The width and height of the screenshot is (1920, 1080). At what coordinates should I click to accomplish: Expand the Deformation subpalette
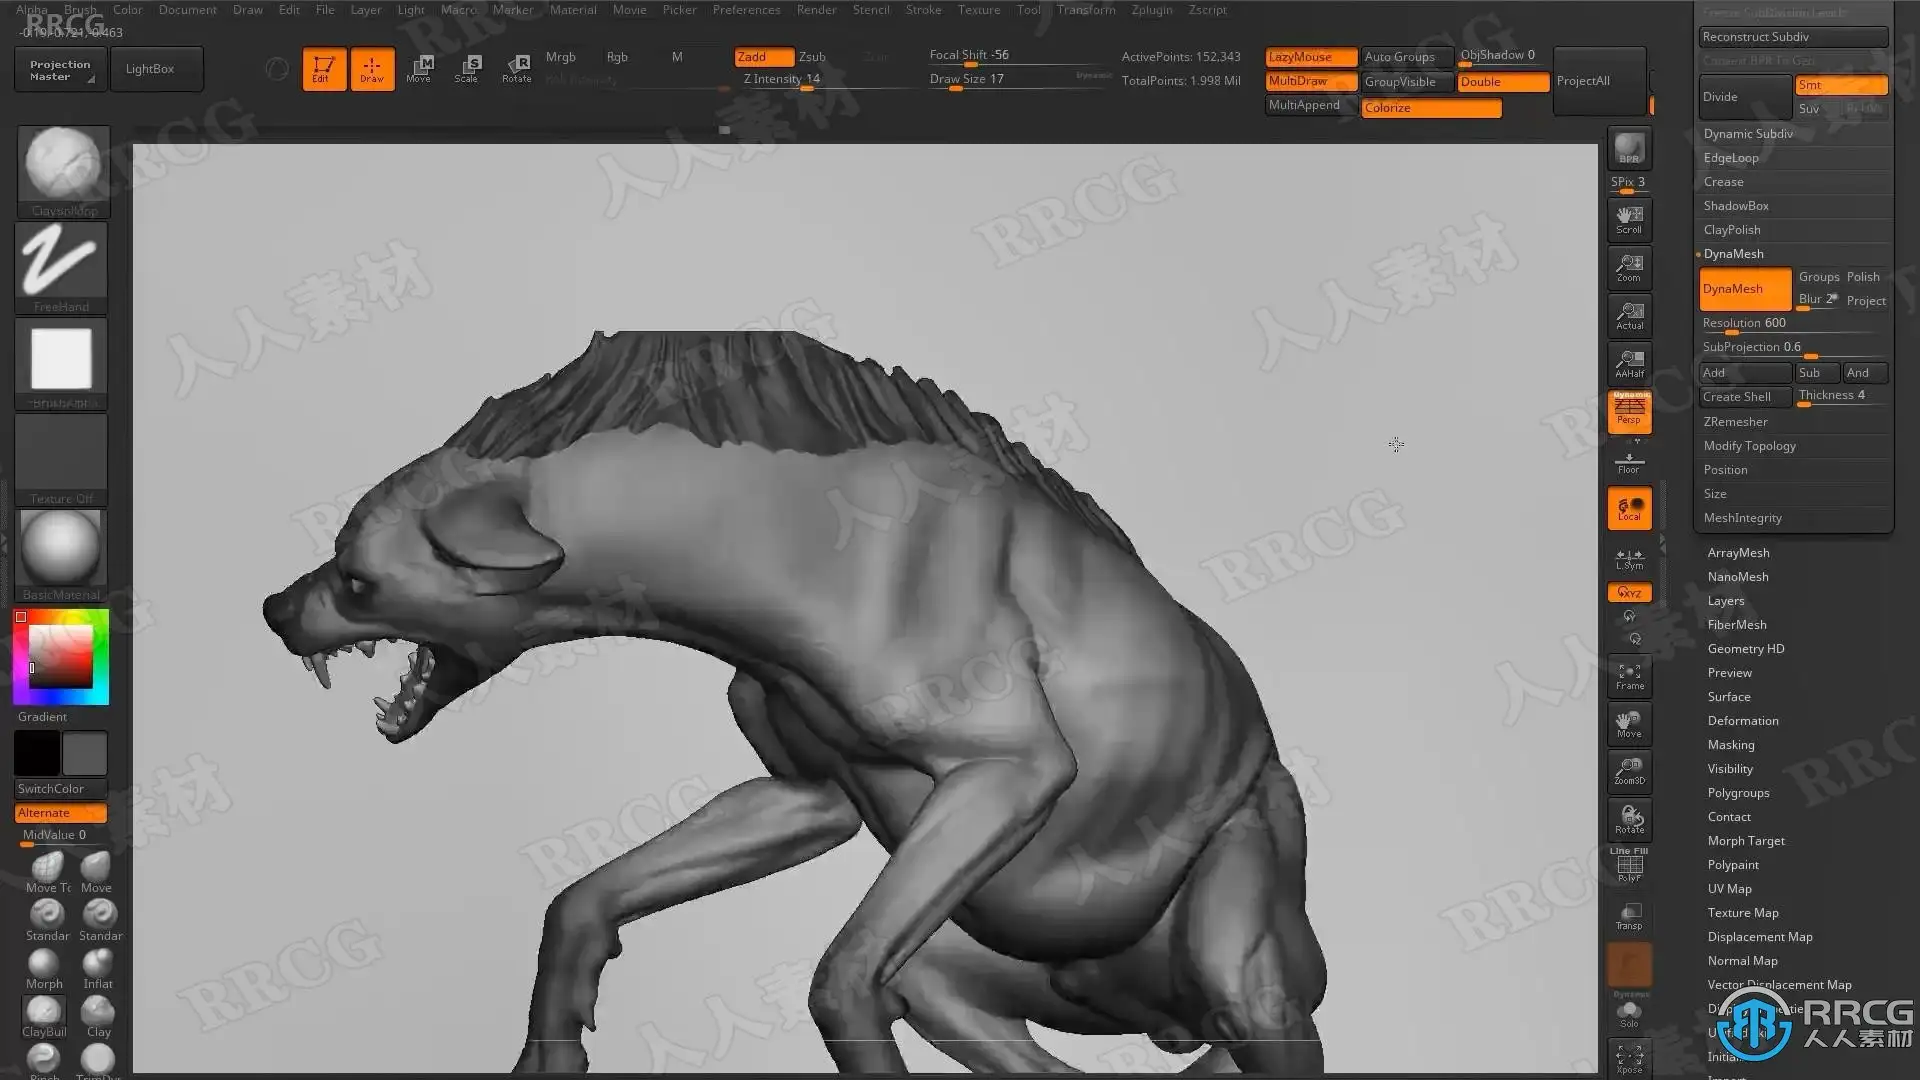(x=1742, y=721)
